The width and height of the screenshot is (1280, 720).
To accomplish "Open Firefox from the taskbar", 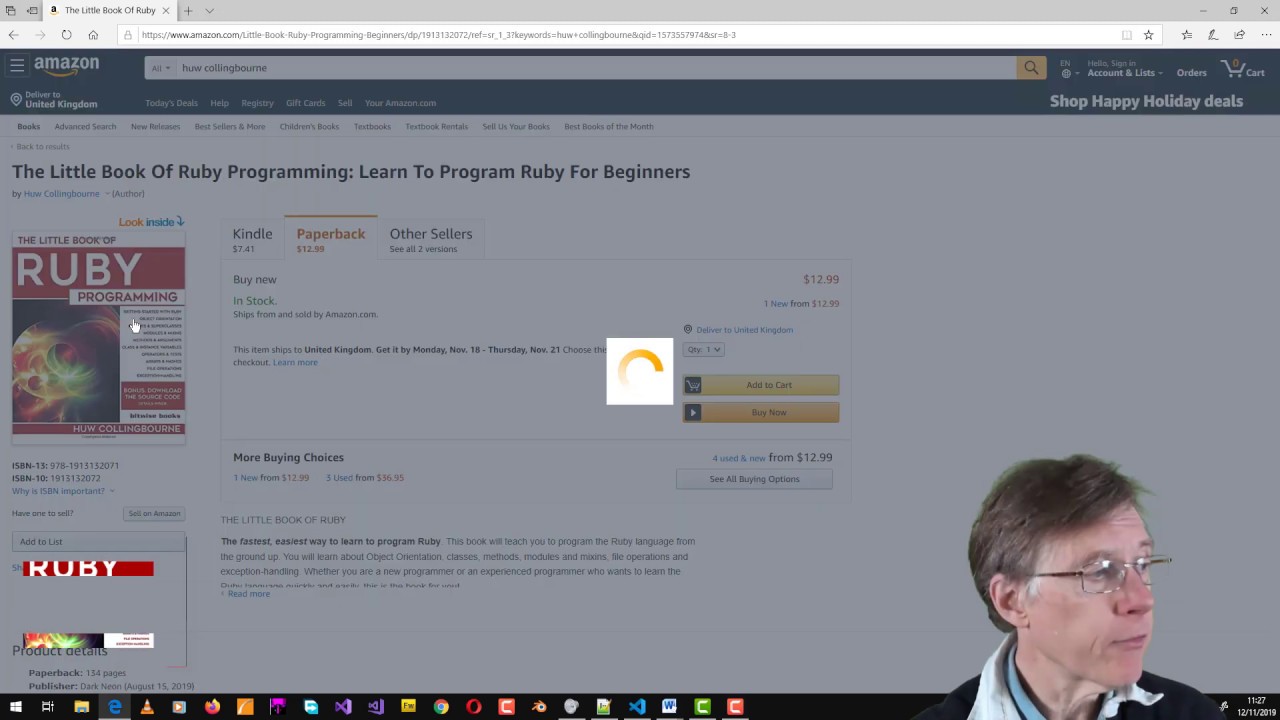I will click(212, 707).
